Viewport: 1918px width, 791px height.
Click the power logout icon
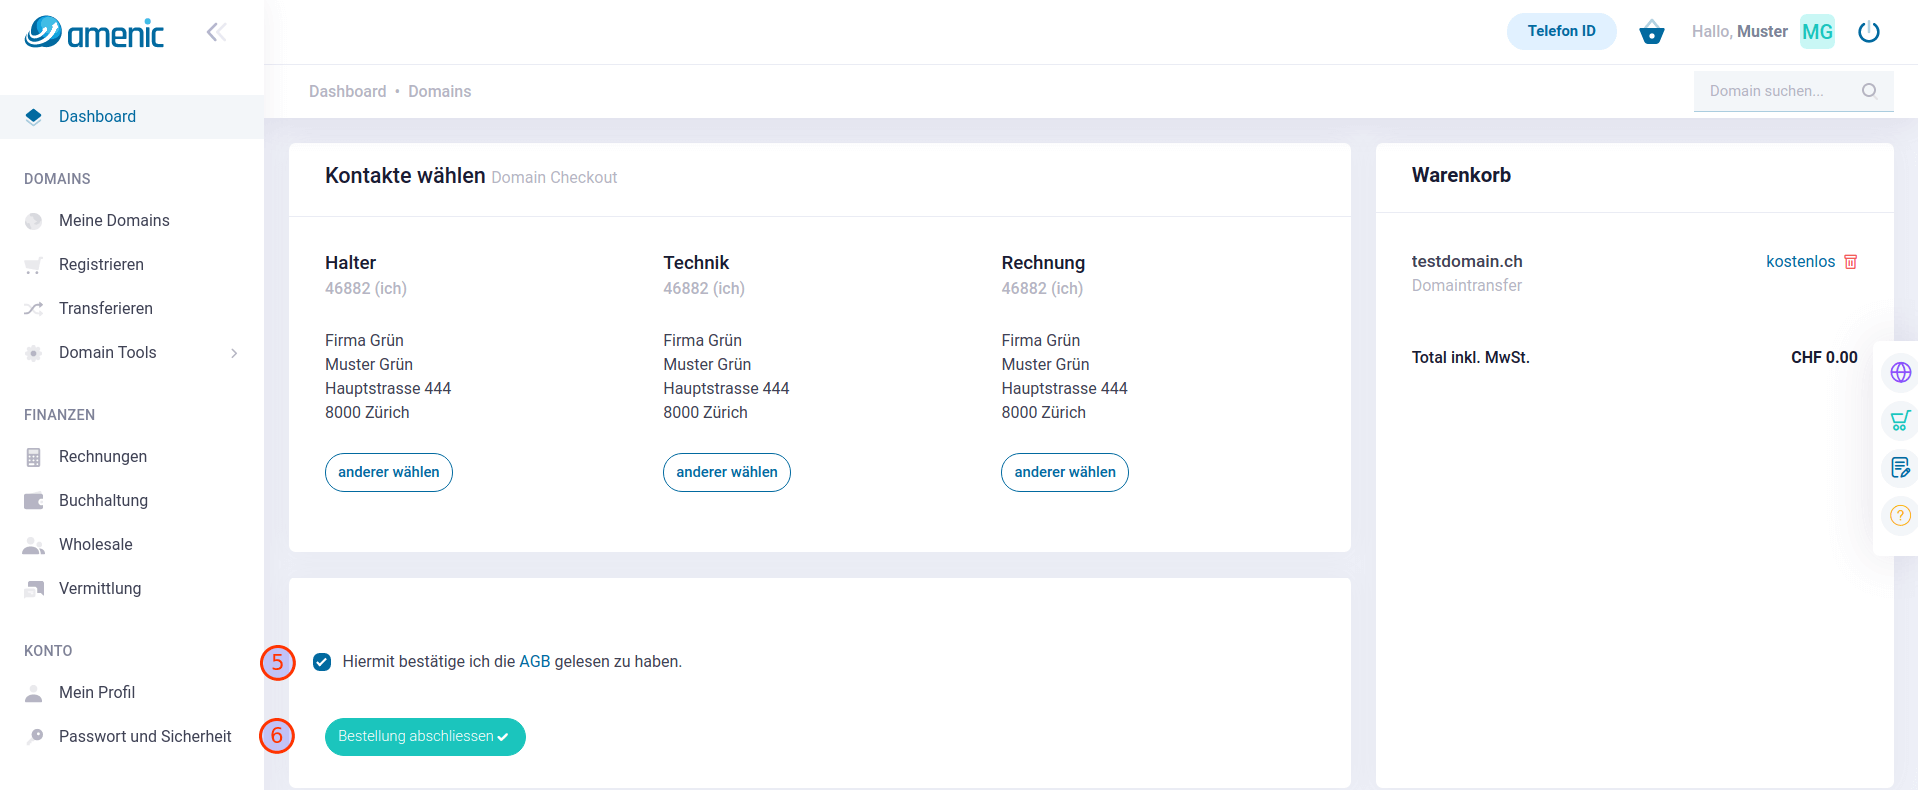coord(1868,32)
